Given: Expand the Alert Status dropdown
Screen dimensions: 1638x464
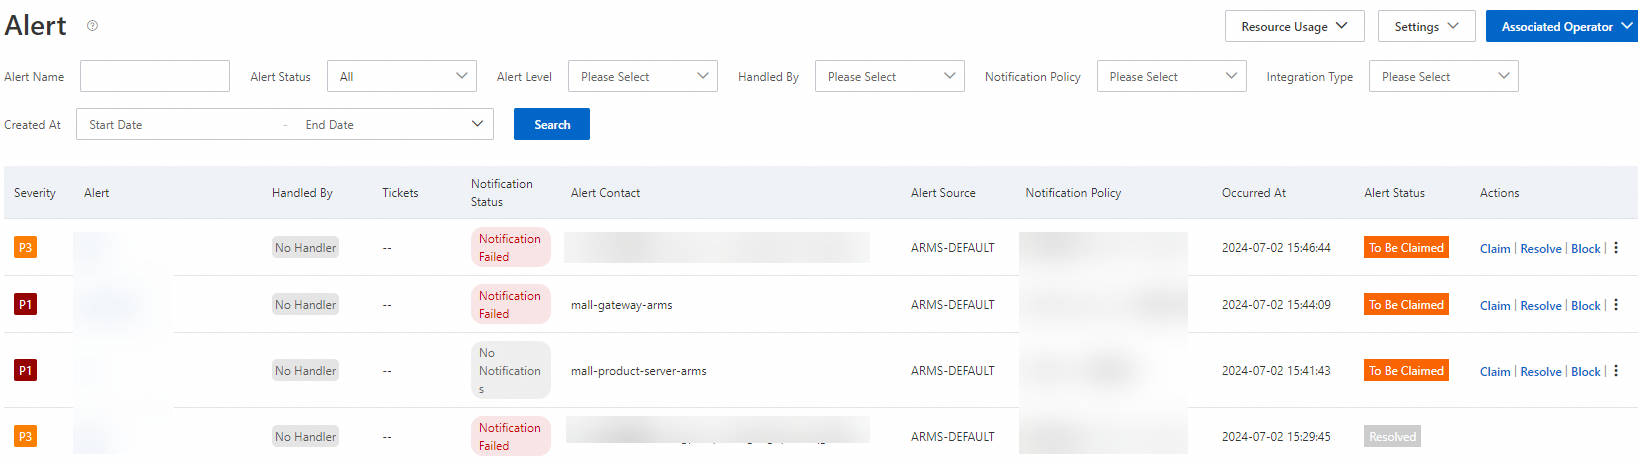Looking at the screenshot, I should tap(402, 77).
